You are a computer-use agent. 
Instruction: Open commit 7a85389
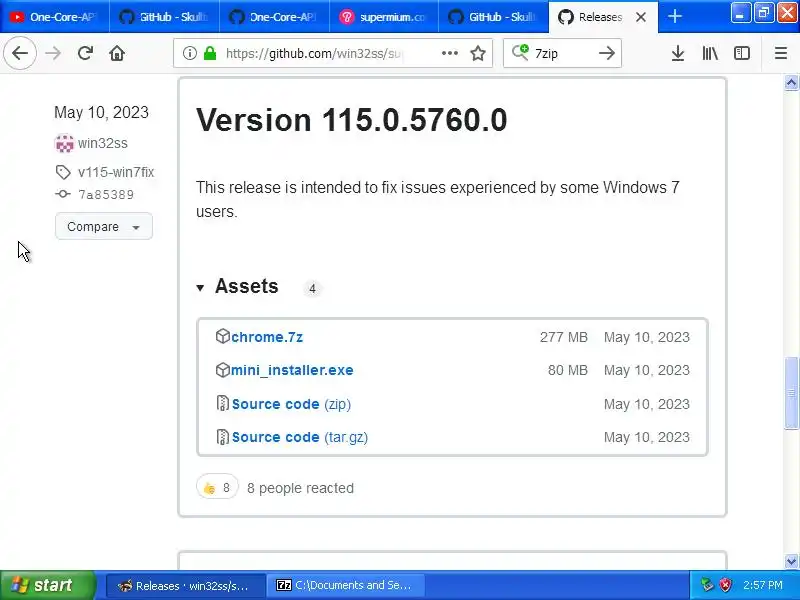(106, 194)
